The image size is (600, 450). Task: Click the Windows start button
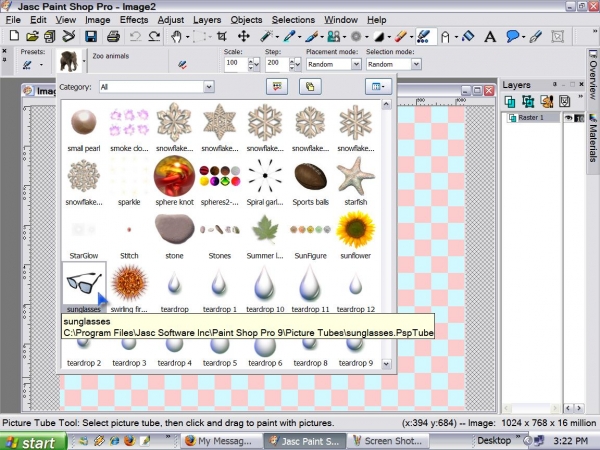pyautogui.click(x=33, y=442)
